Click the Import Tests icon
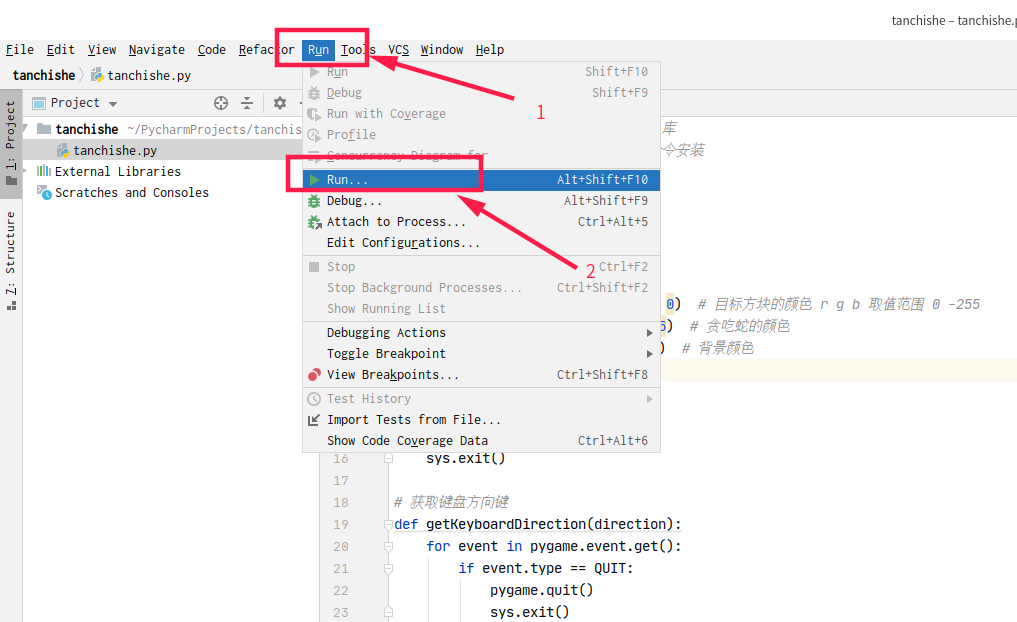 314,420
